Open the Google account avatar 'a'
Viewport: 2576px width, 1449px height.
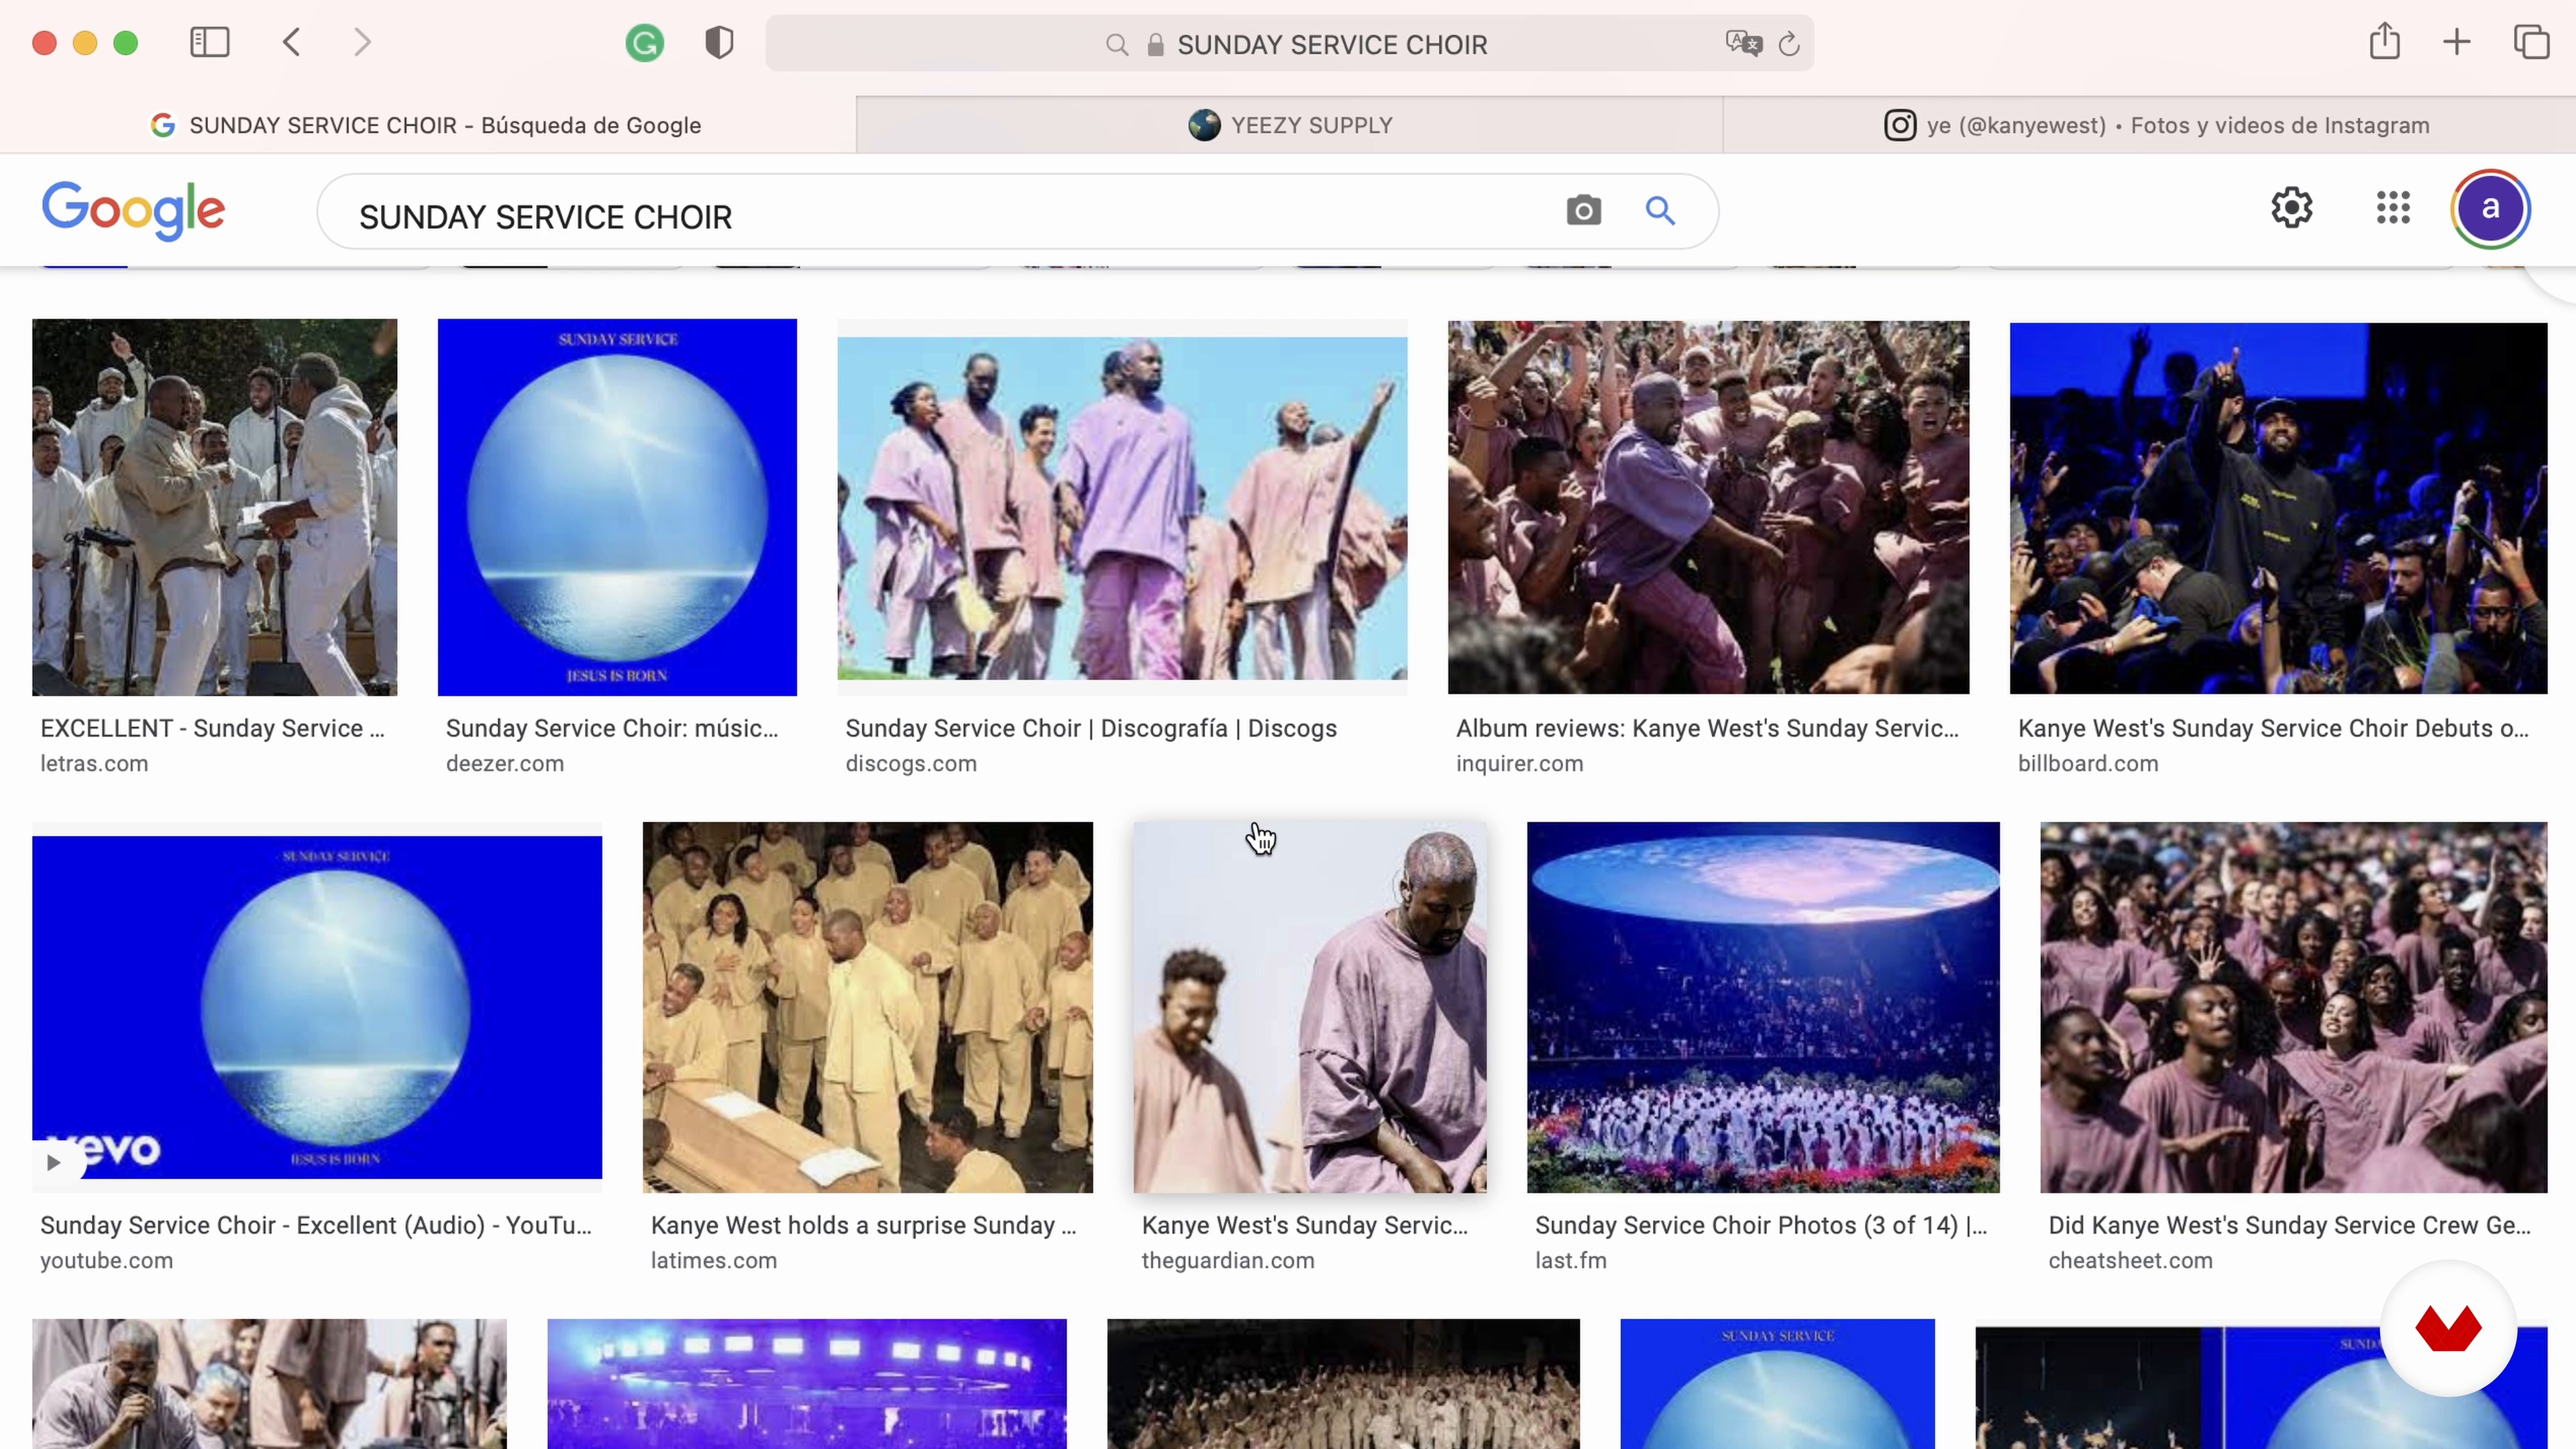point(2490,208)
